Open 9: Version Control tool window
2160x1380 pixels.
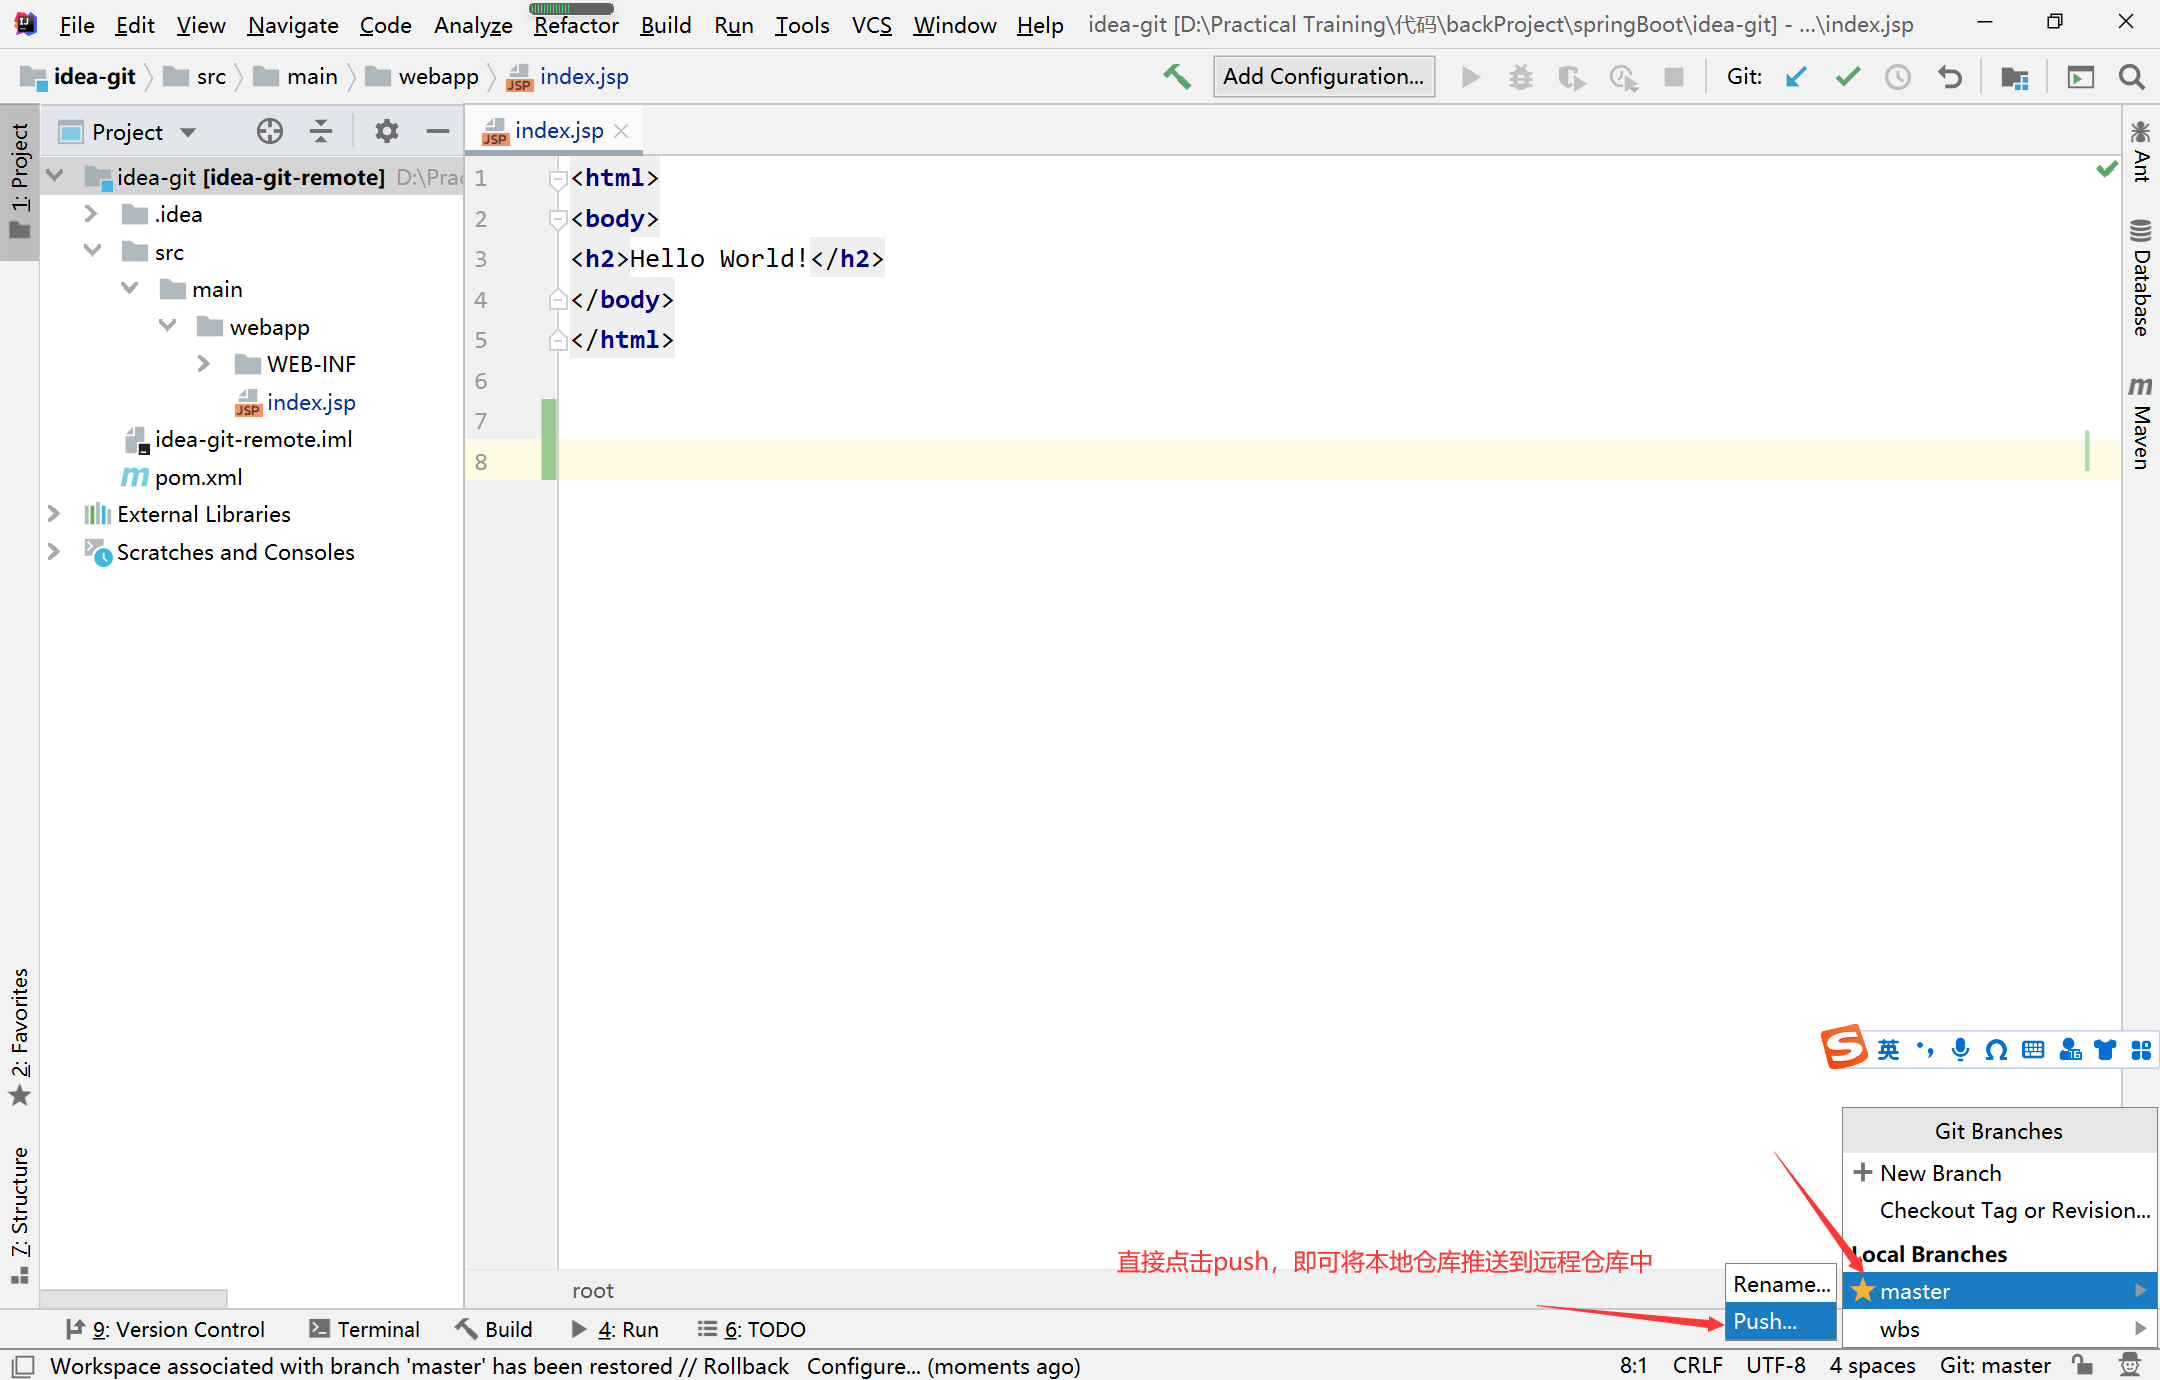(165, 1329)
